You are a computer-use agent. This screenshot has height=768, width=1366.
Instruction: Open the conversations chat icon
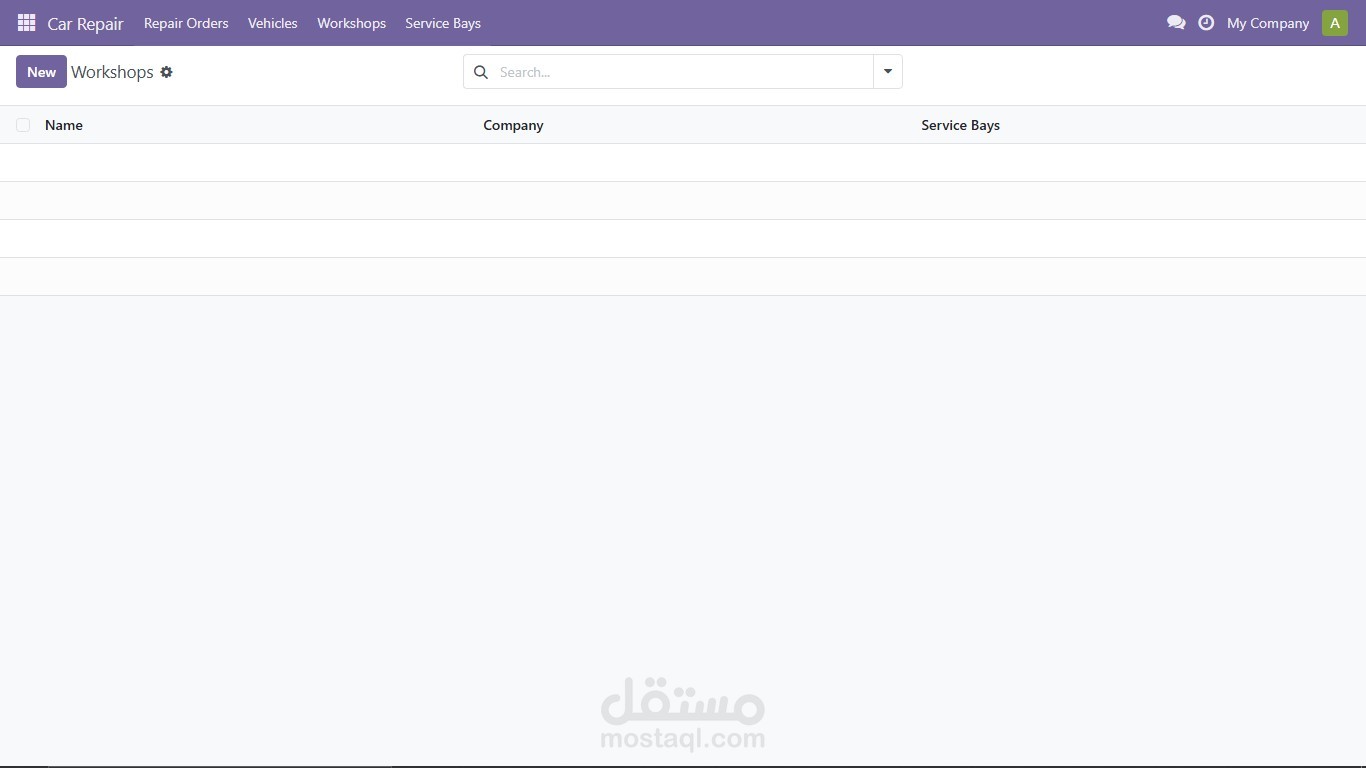(1176, 23)
